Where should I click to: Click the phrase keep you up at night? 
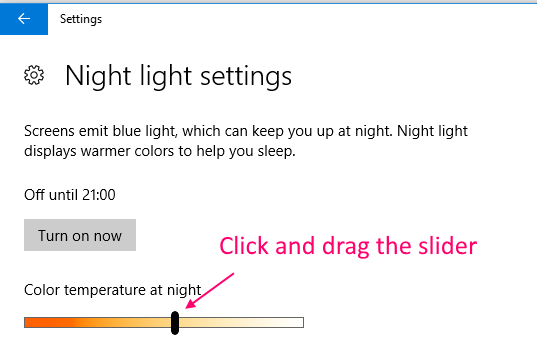(x=322, y=131)
